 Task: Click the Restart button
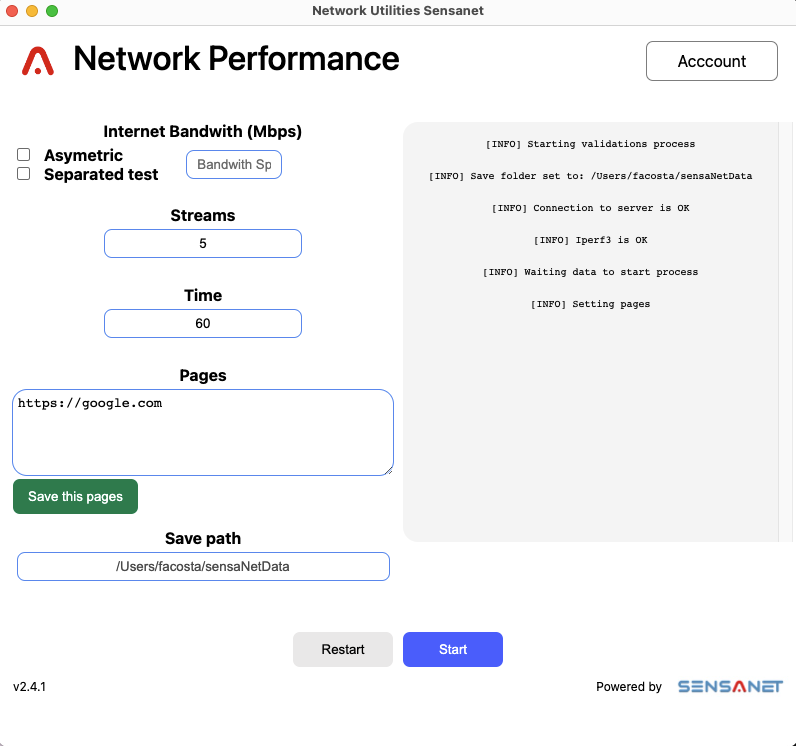point(343,649)
